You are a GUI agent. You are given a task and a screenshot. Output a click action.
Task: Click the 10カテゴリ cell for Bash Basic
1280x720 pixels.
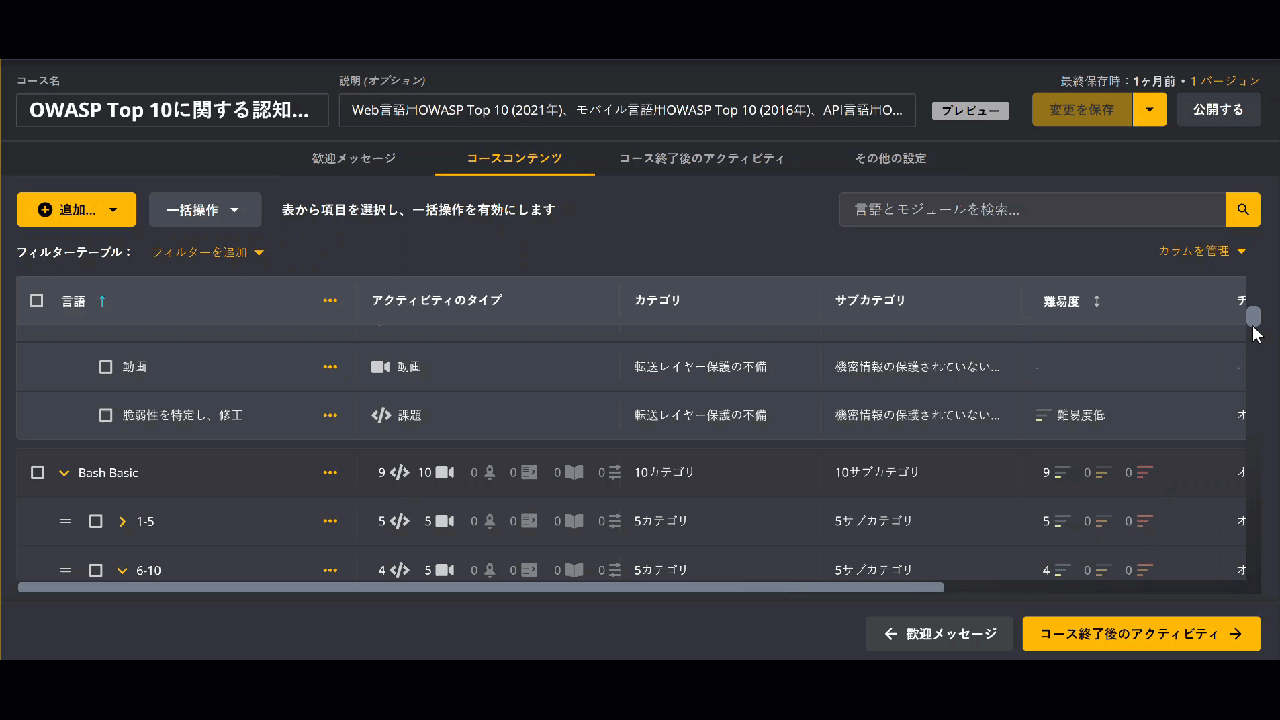click(x=664, y=472)
